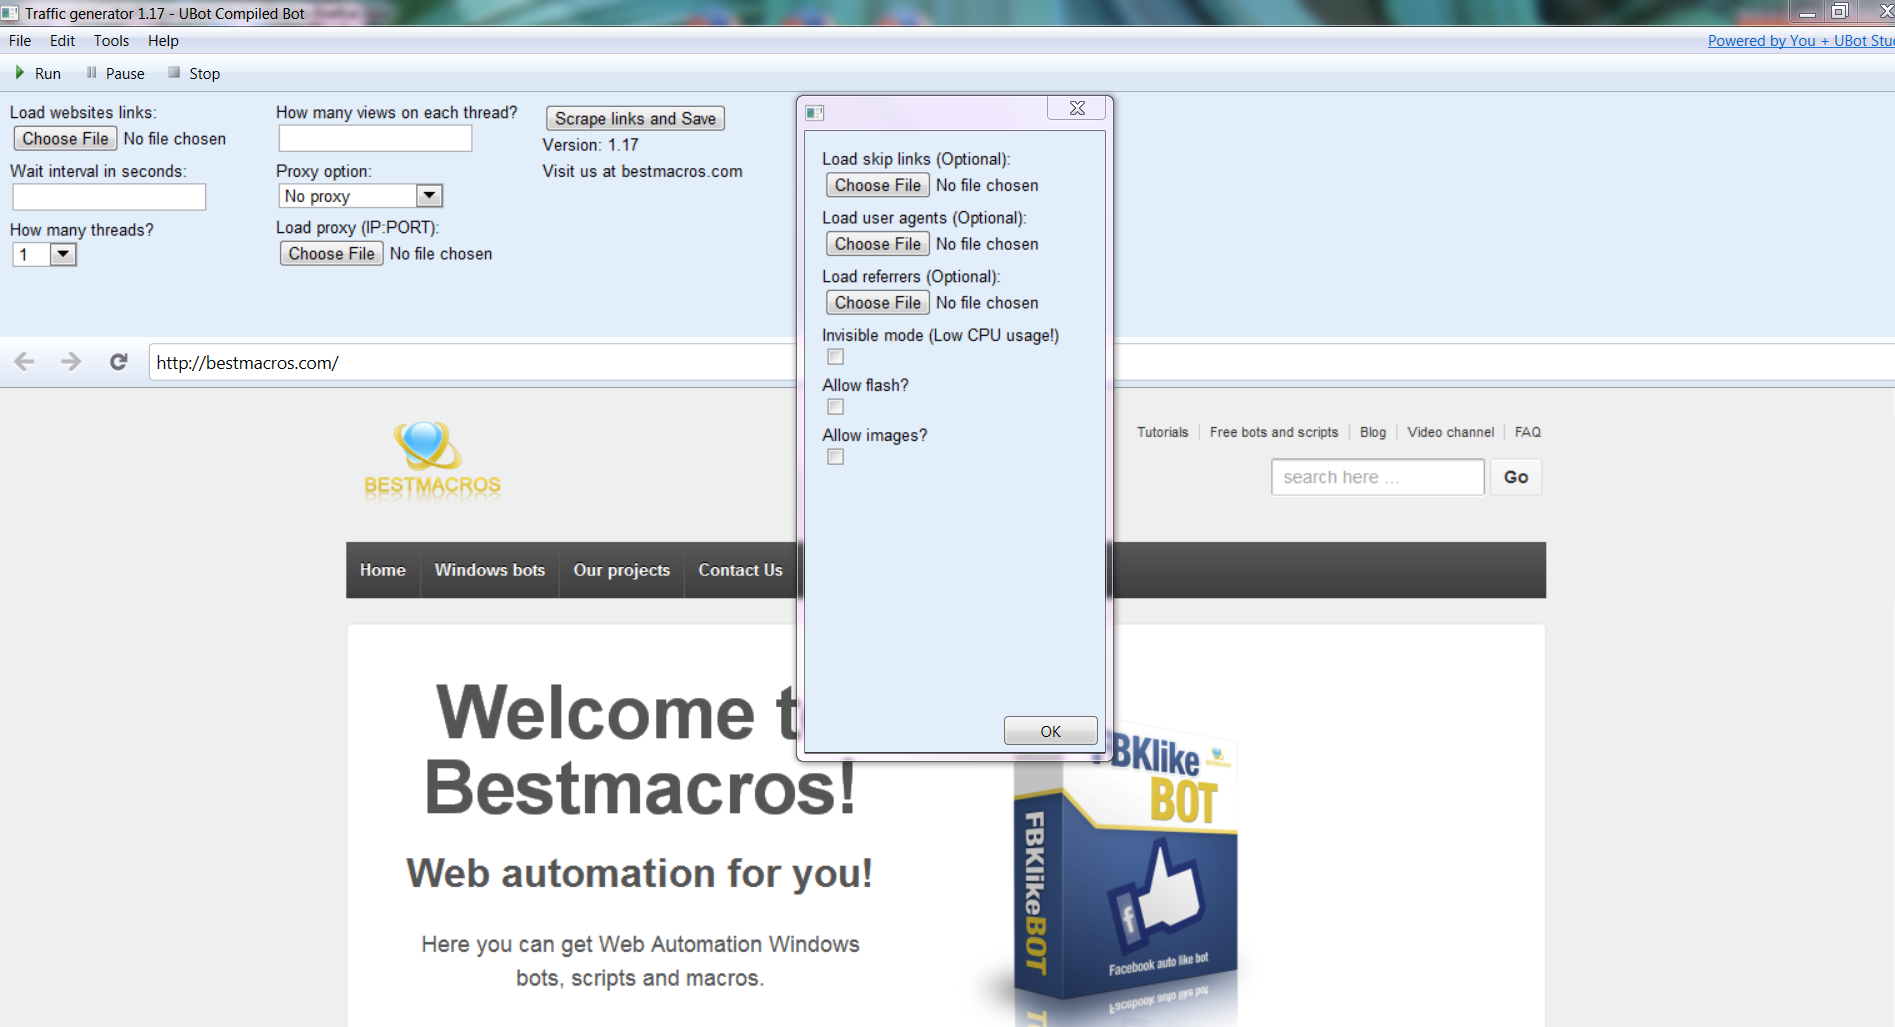Tick the Allow images checkbox

pyautogui.click(x=836, y=457)
